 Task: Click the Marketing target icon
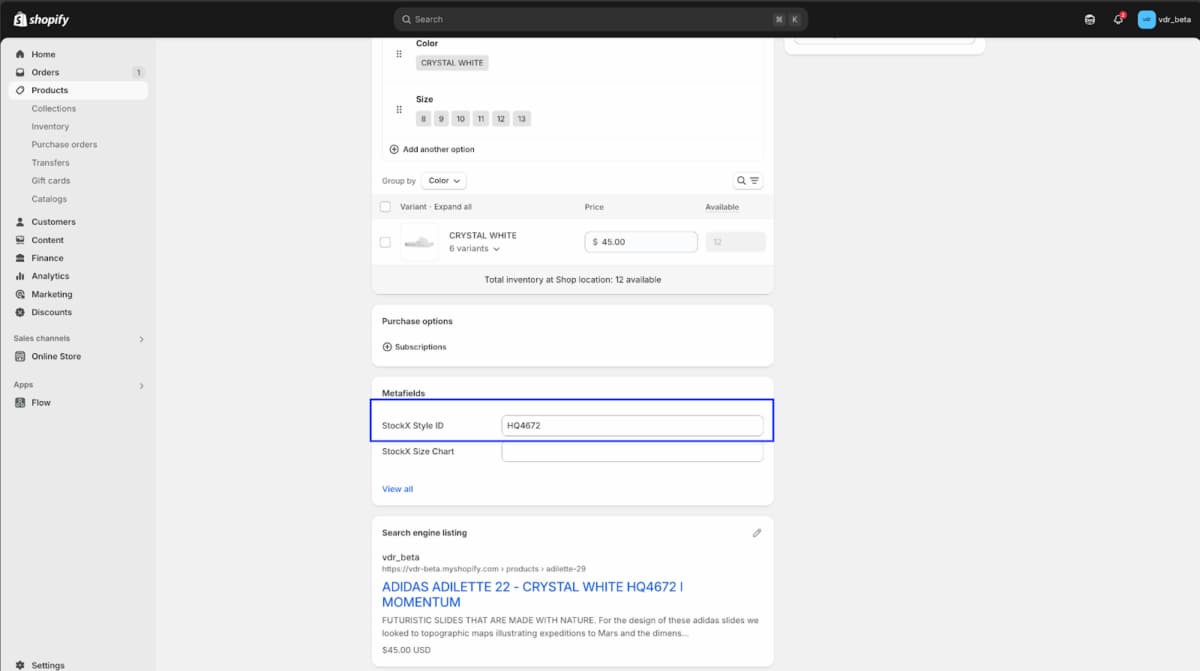pyautogui.click(x=20, y=294)
